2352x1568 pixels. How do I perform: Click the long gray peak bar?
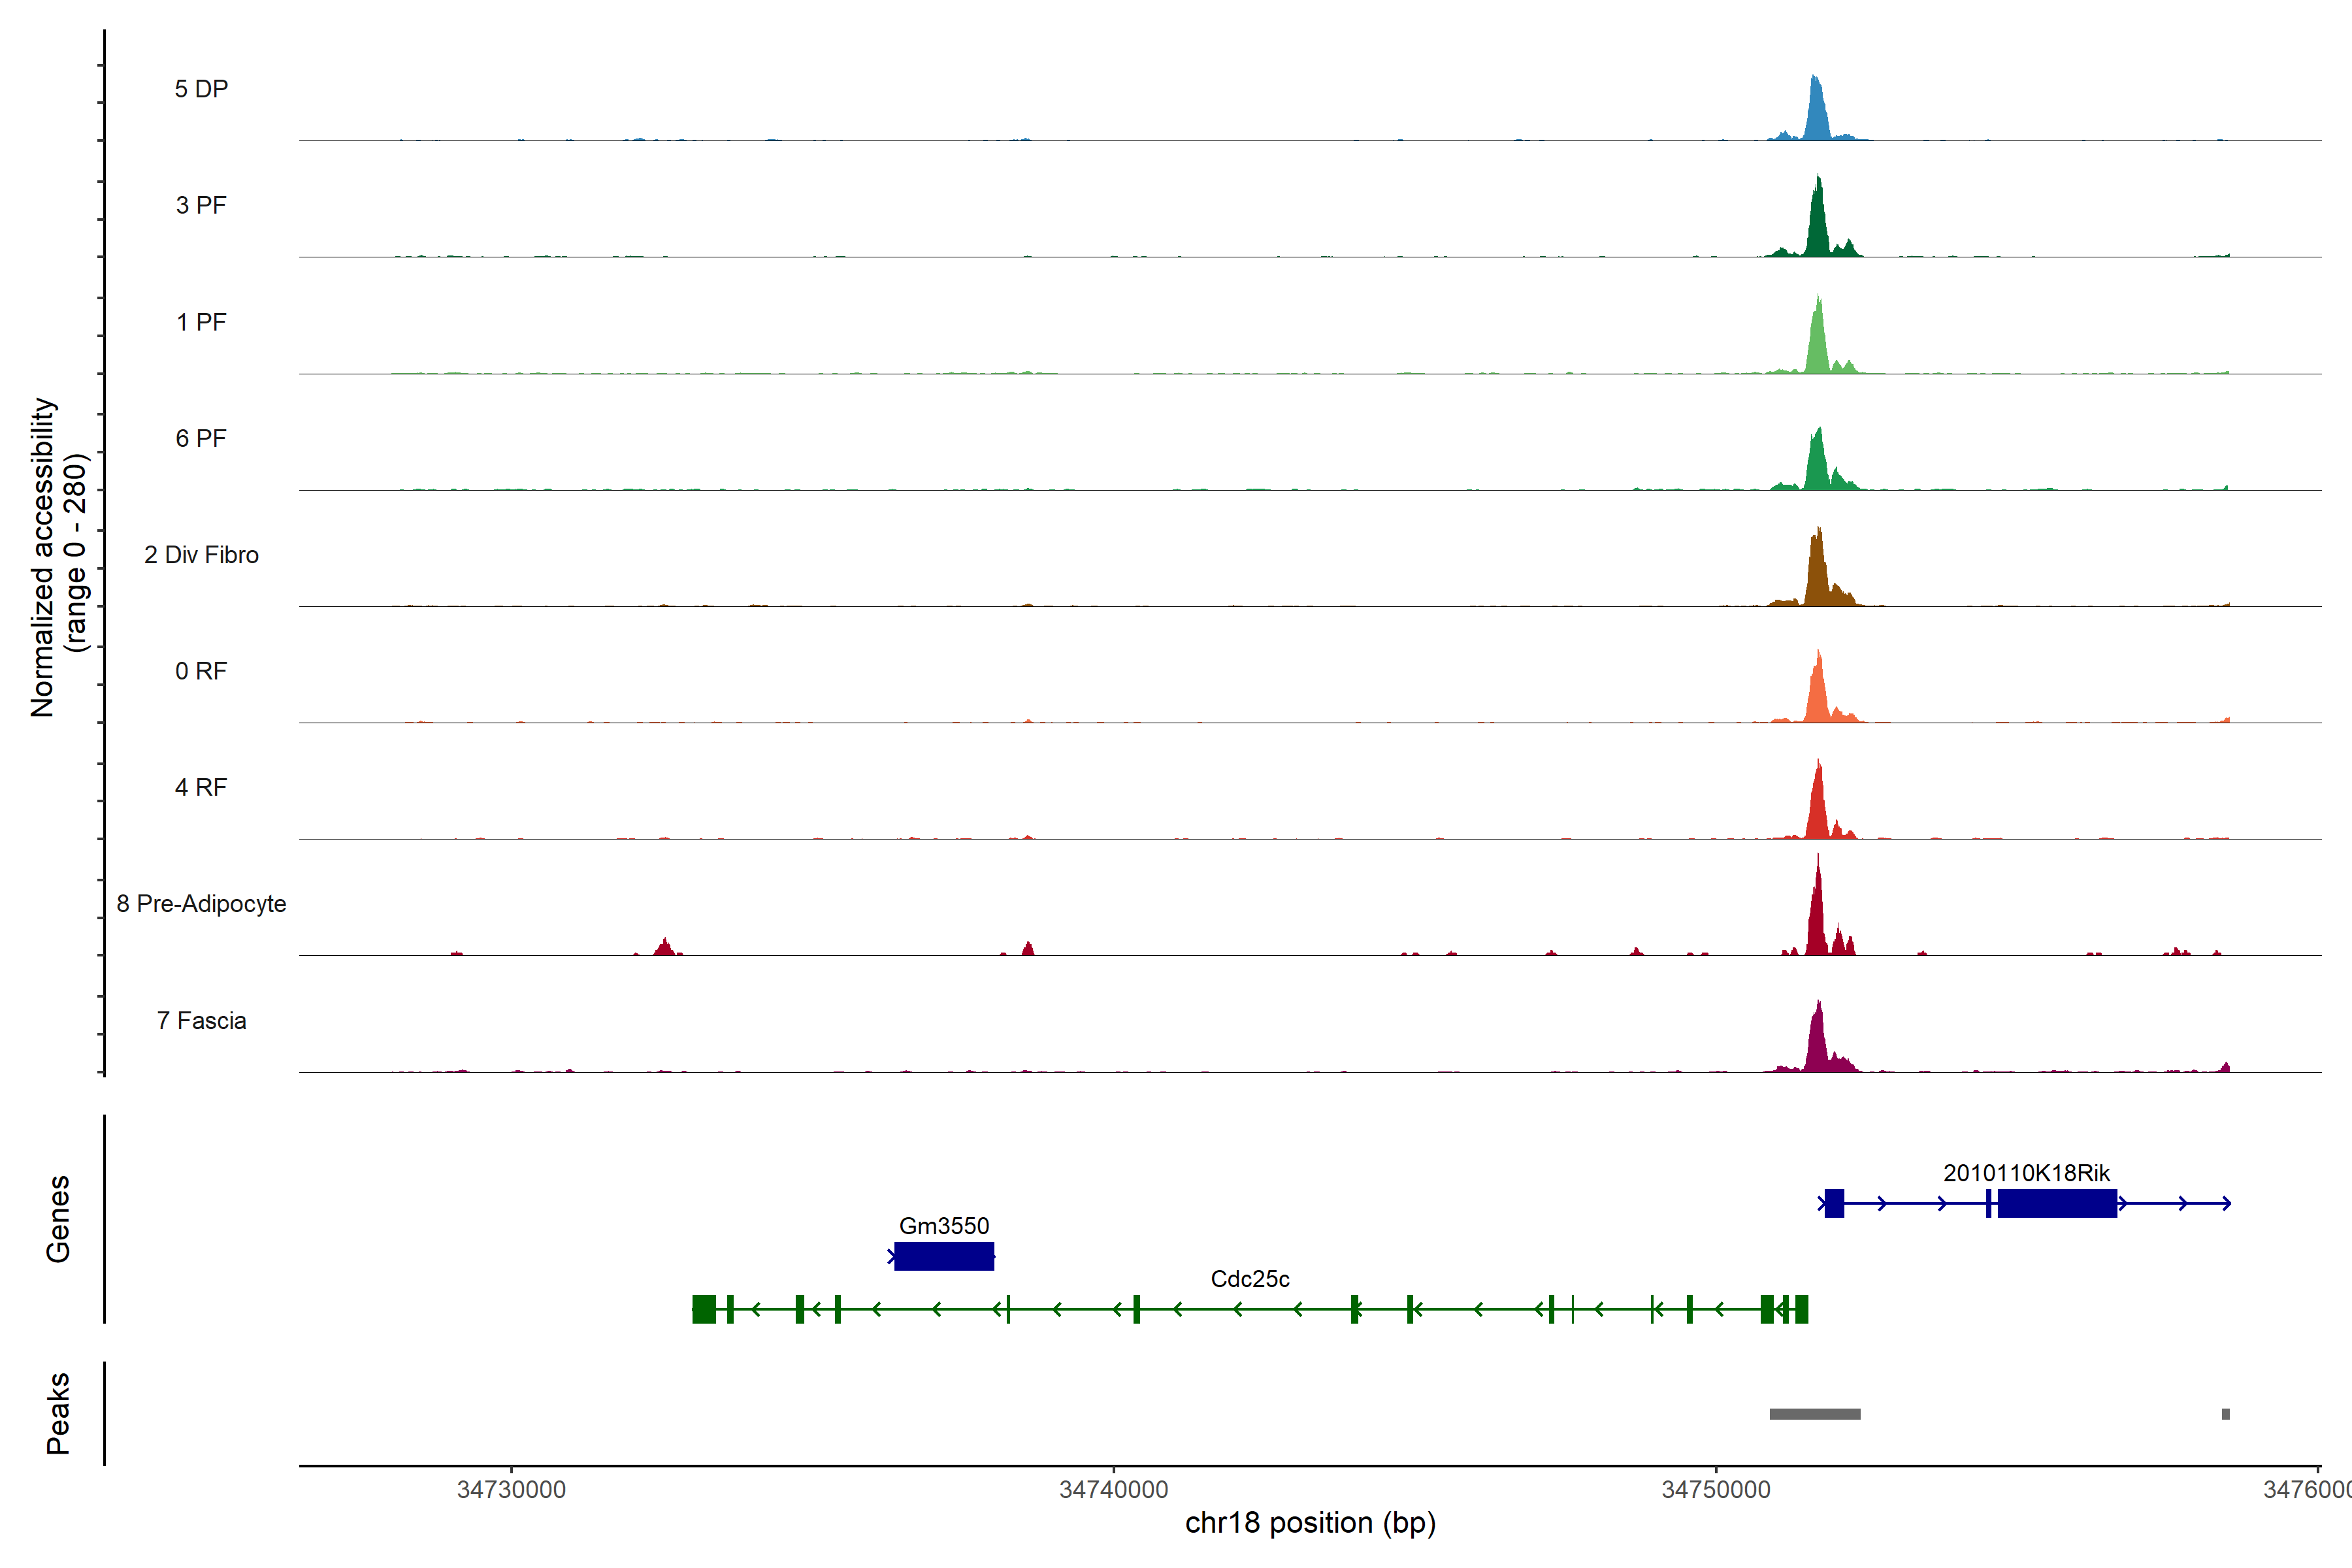(x=1814, y=1414)
